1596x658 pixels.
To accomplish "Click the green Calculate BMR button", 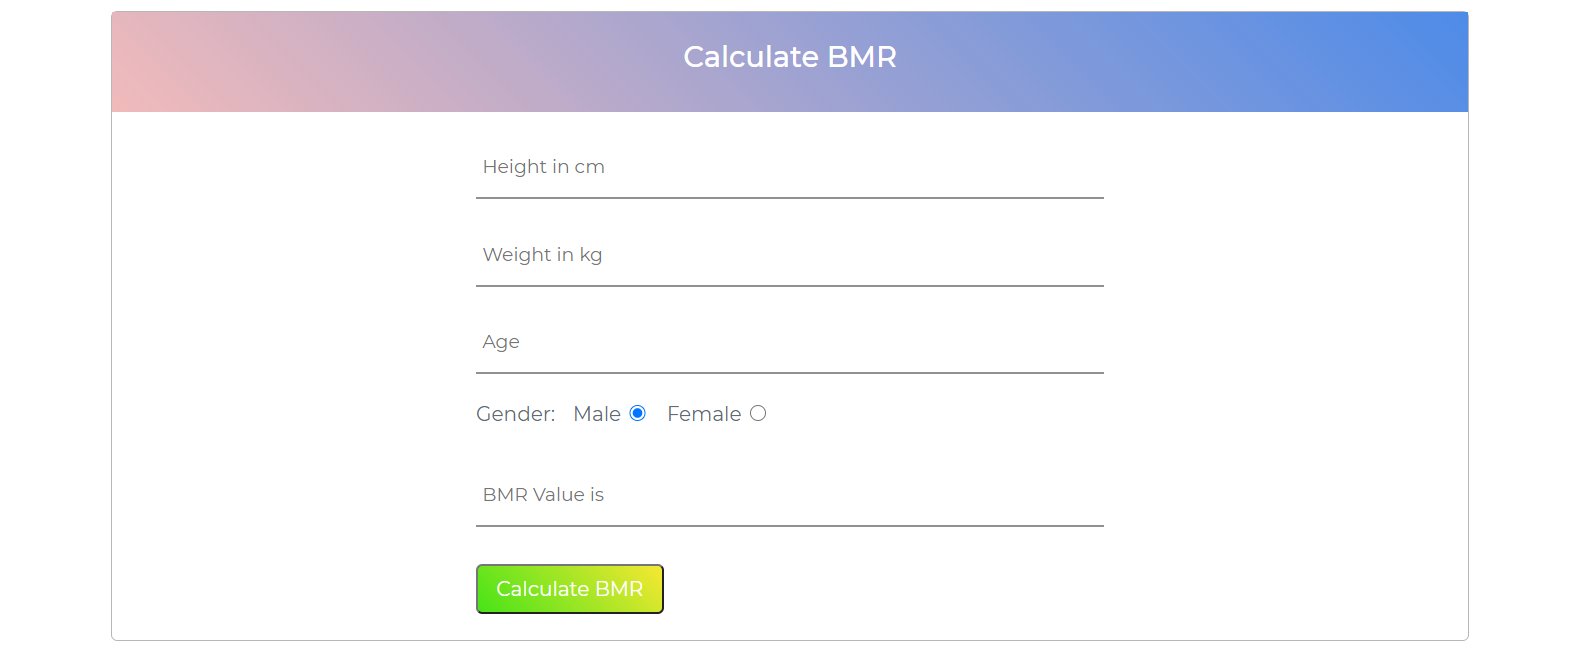I will click(570, 589).
